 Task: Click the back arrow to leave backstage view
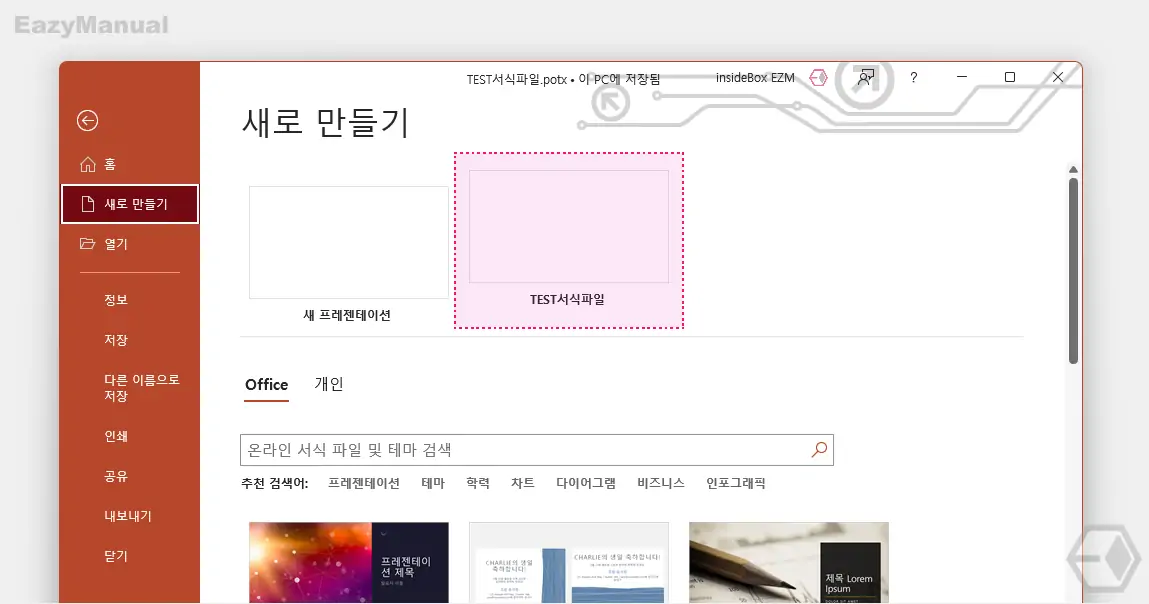tap(87, 120)
